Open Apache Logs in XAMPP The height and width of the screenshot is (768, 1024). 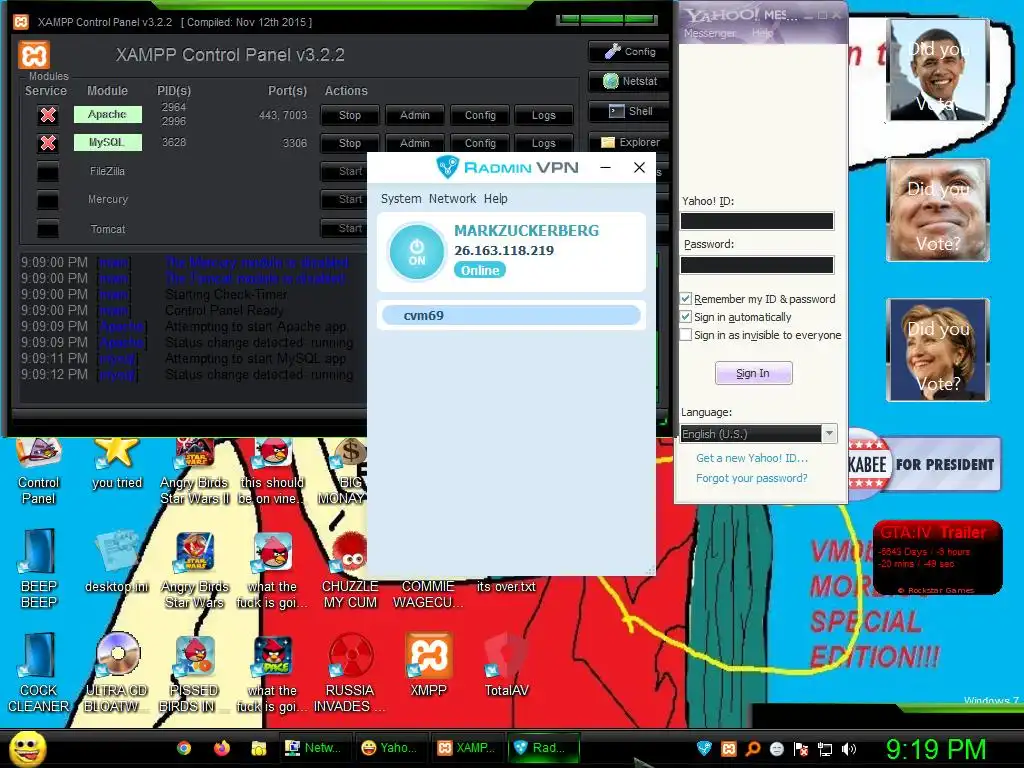click(x=543, y=115)
